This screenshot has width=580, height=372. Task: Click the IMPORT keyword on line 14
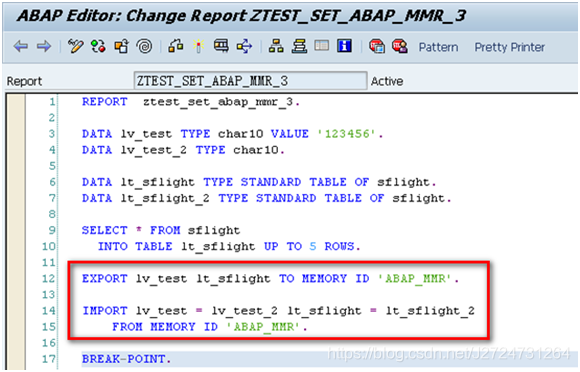coord(105,311)
